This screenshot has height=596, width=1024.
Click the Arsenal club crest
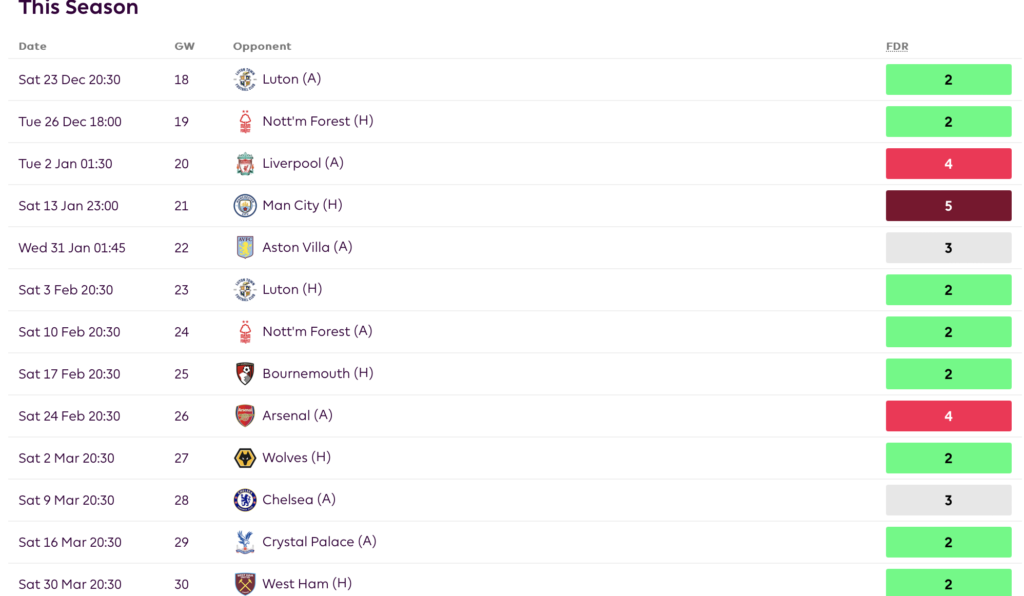tap(245, 416)
